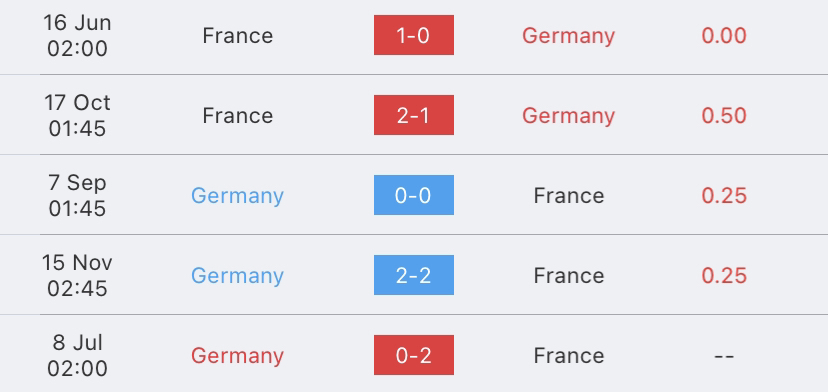Viewport: 828px width, 392px height.
Task: Open the red 1-0 score badge
Action: coord(413,35)
